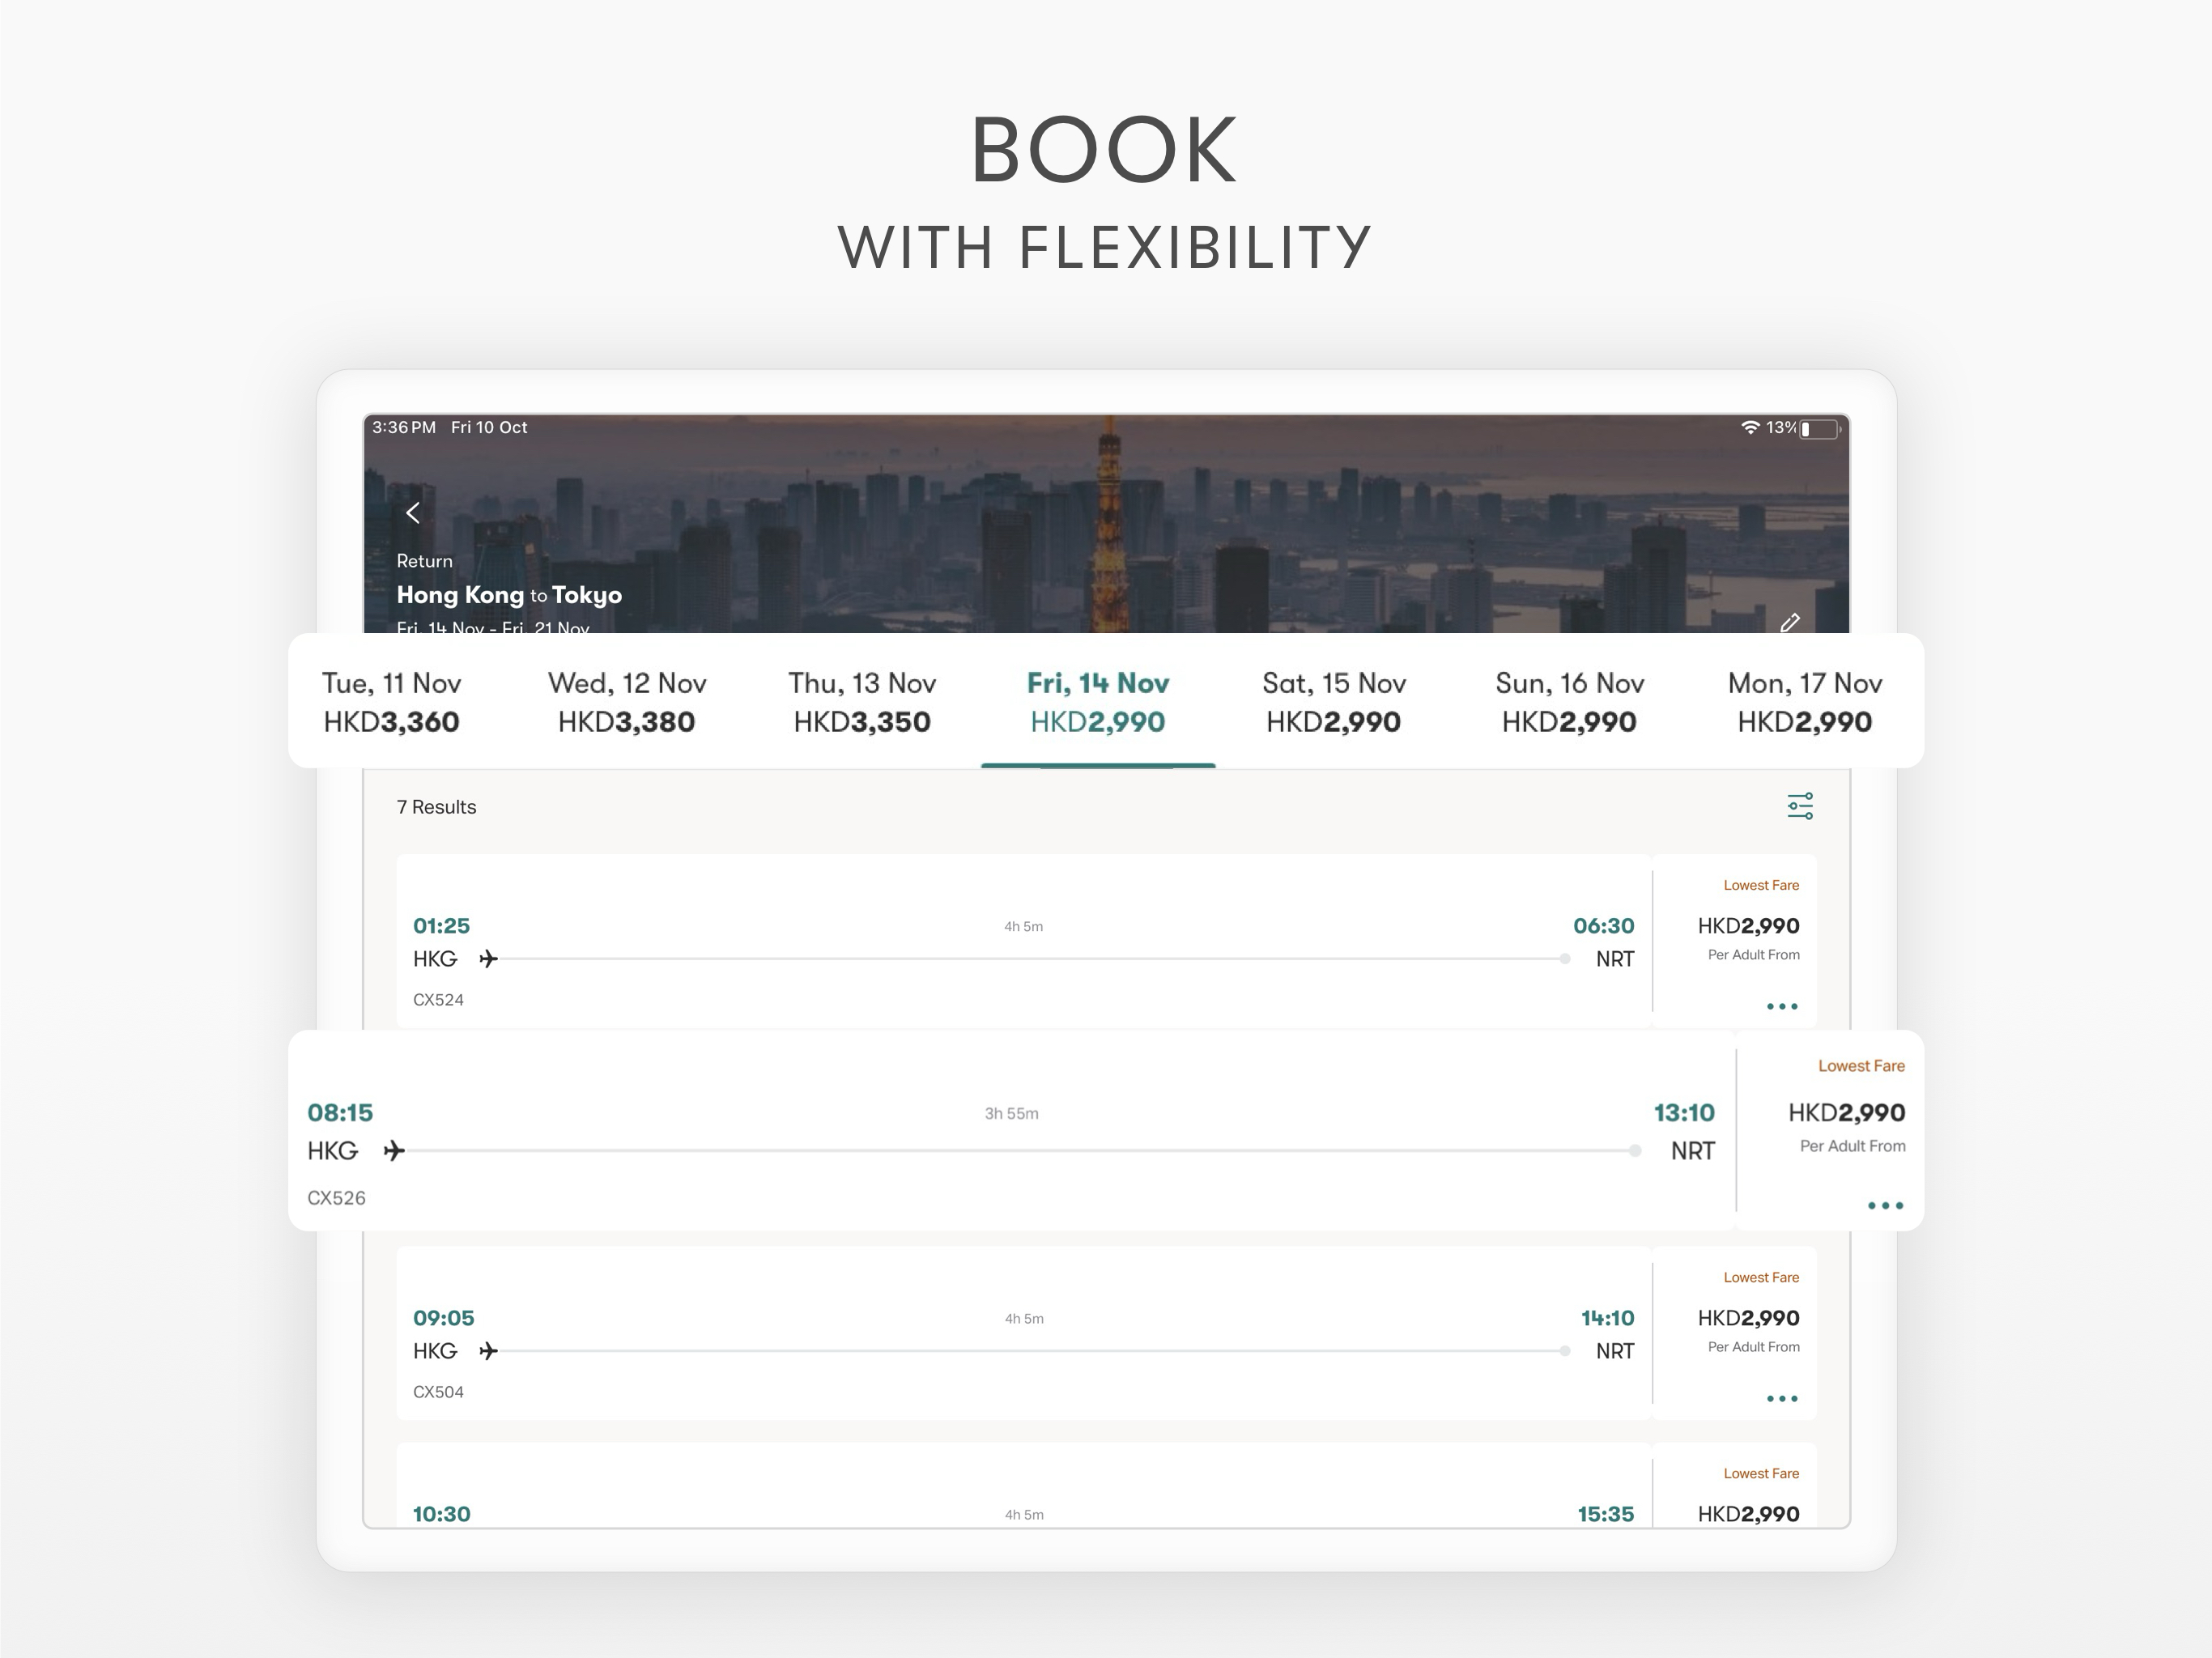Click the Wi-Fi status icon

coord(1750,427)
